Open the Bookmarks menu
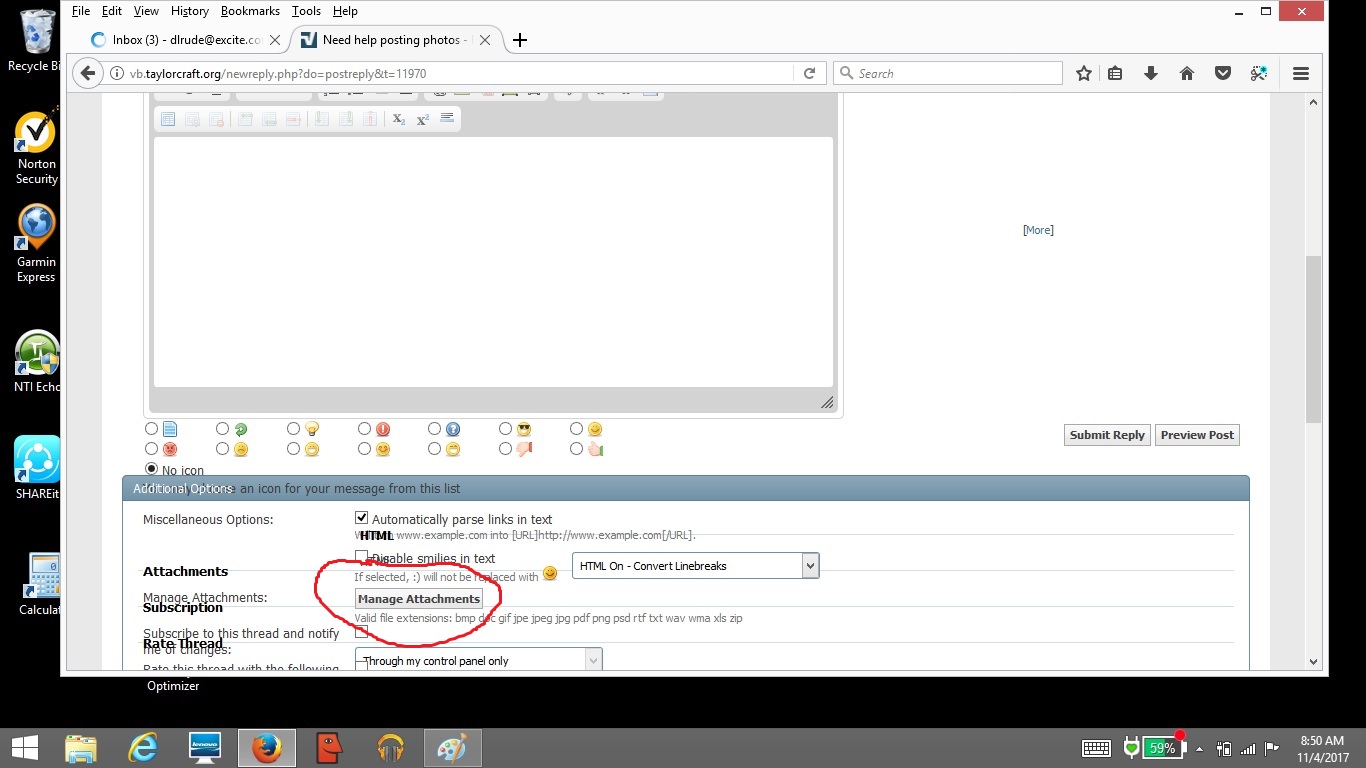 [x=250, y=11]
